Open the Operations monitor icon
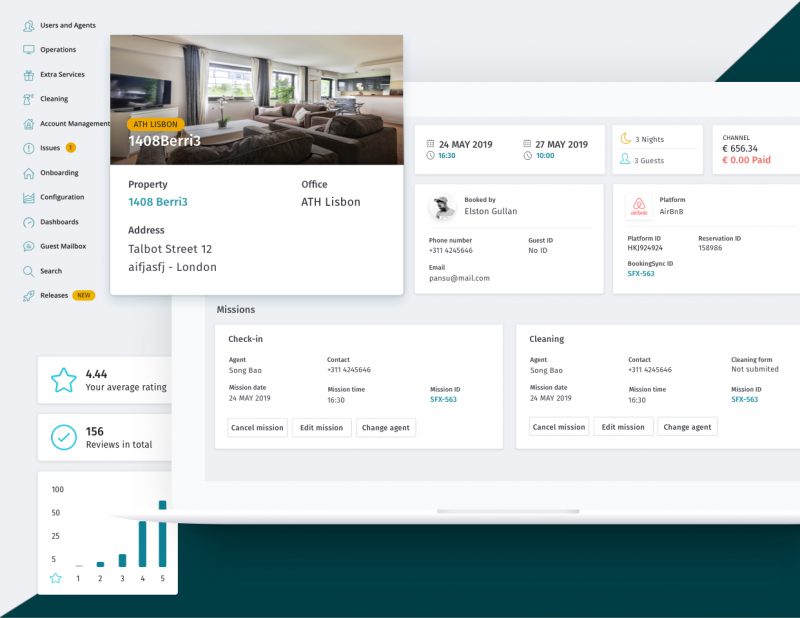800x618 pixels. tap(29, 50)
